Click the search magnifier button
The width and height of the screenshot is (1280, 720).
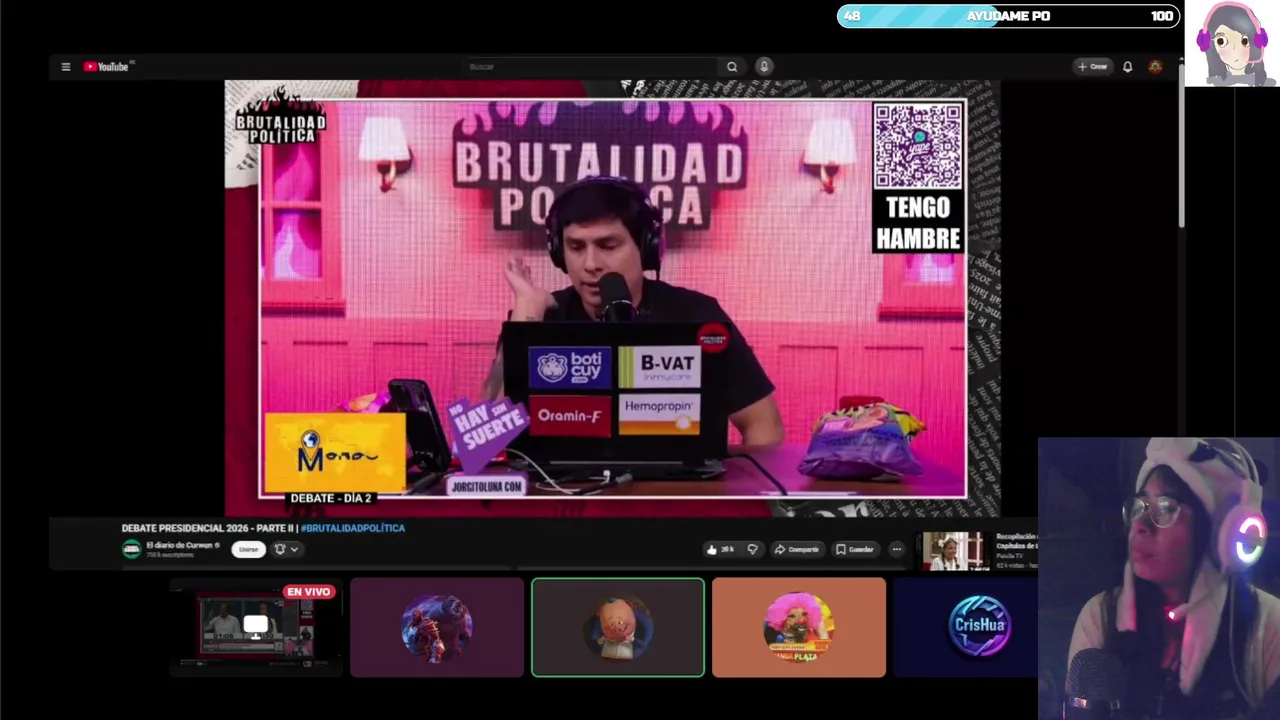point(732,67)
